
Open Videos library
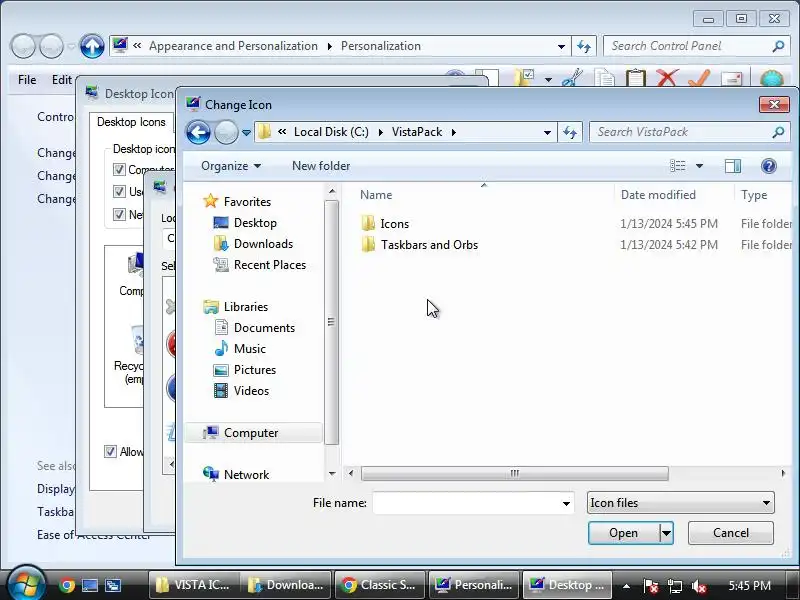coord(241,391)
